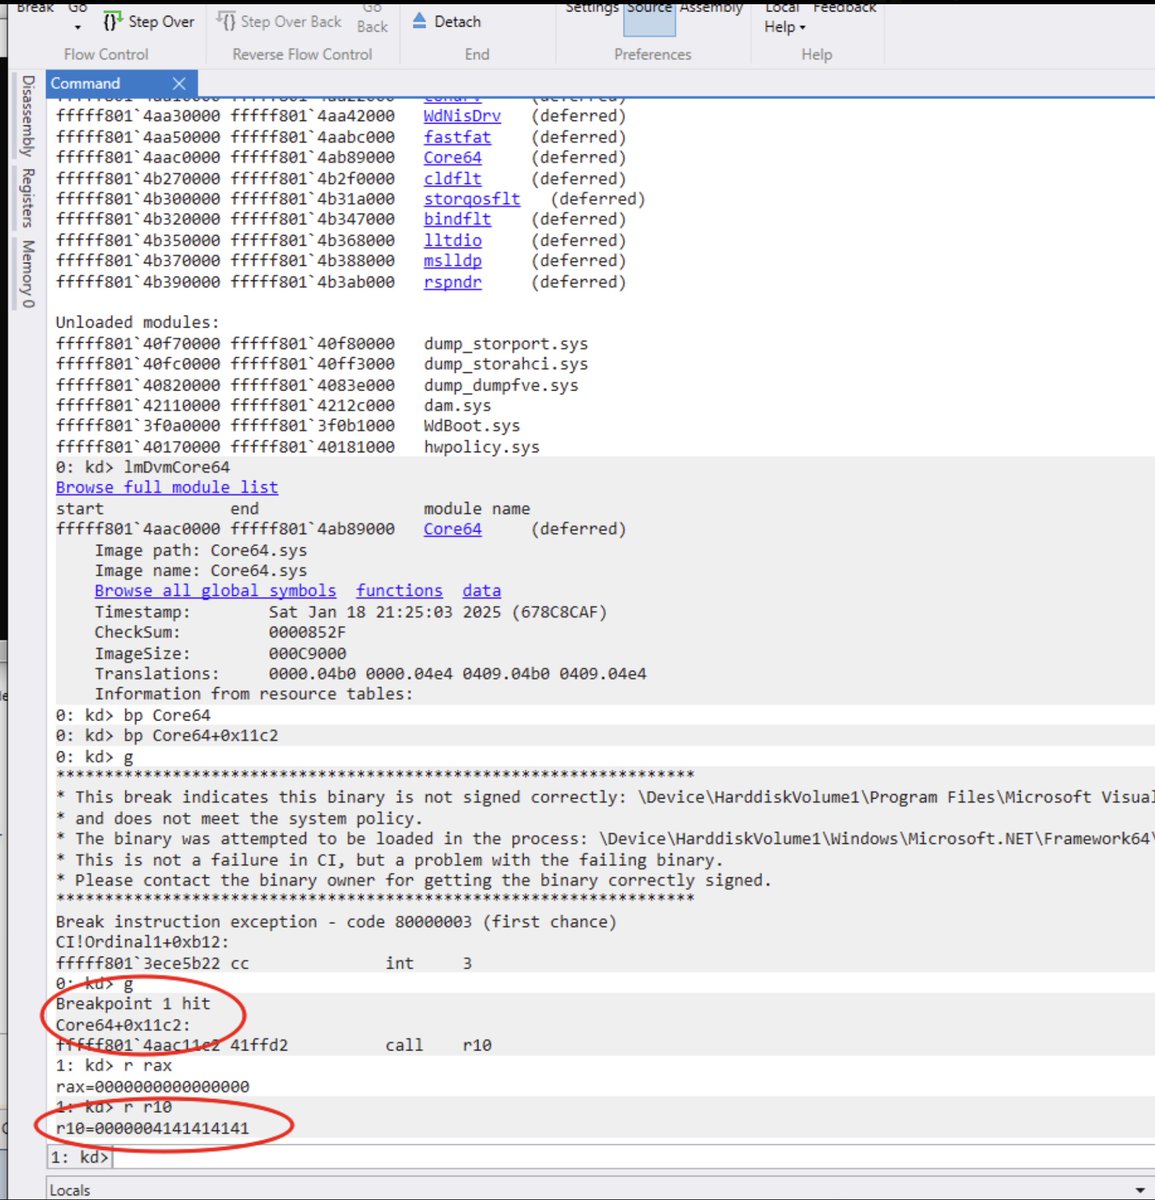1155x1200 pixels.
Task: Open the rspndr module link
Action: click(452, 282)
